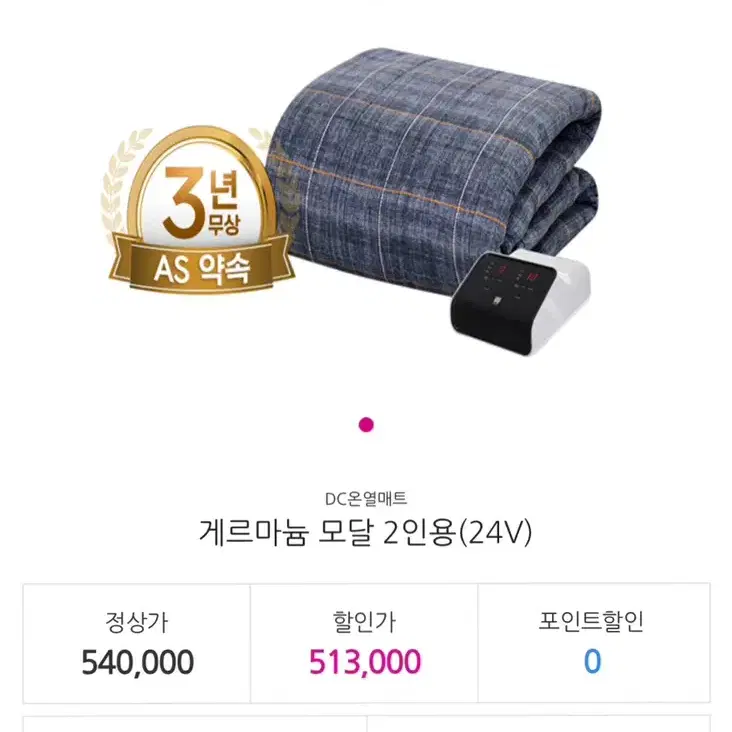The width and height of the screenshot is (732, 732).
Task: Click the 게르마늄 모달 2인용(24V) product title
Action: coord(366,533)
